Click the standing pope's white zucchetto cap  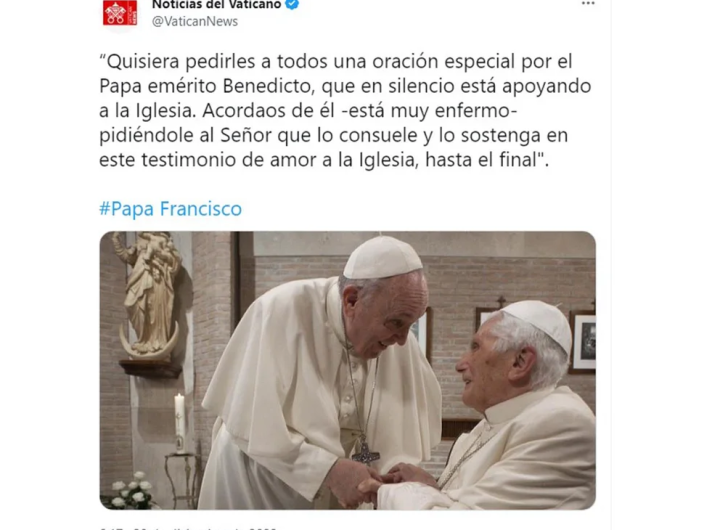[382, 259]
